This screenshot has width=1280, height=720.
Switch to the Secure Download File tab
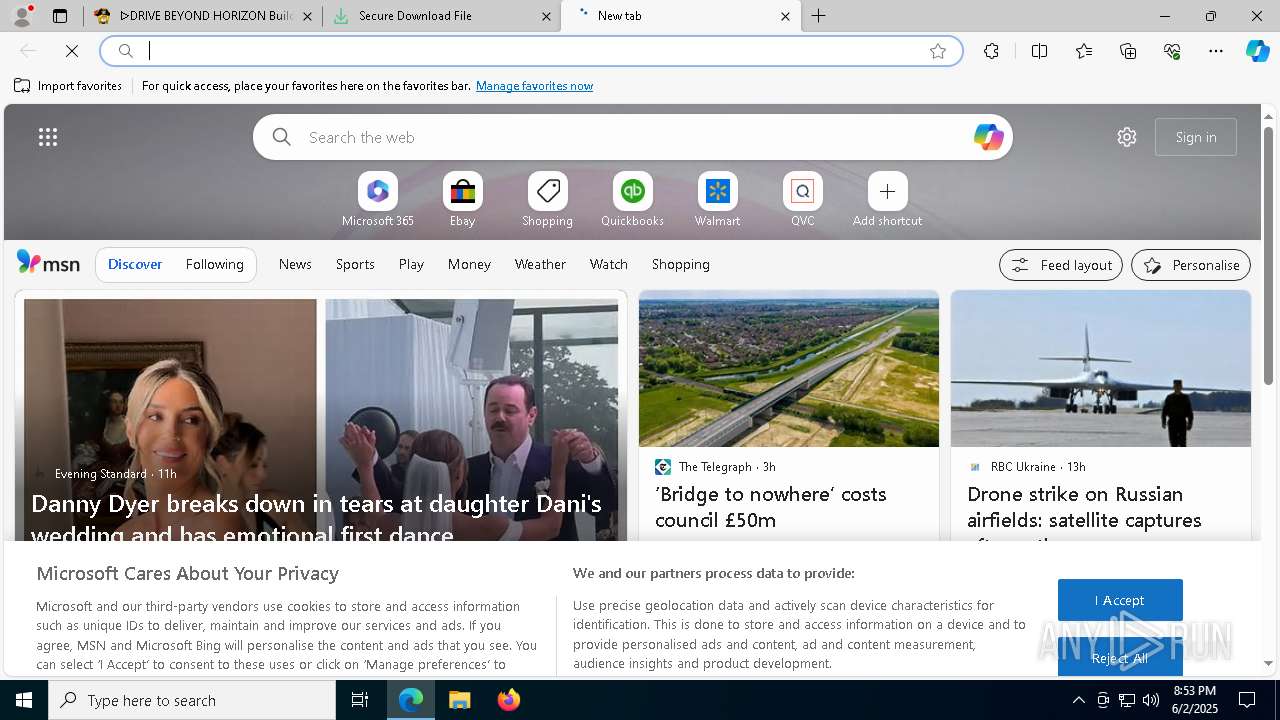[x=441, y=16]
